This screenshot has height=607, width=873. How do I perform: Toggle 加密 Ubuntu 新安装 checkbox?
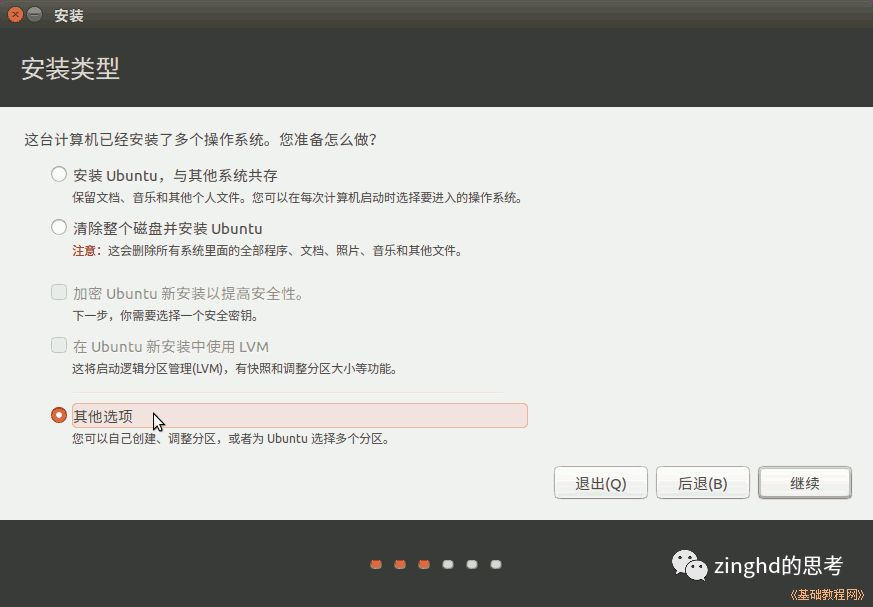(x=59, y=292)
